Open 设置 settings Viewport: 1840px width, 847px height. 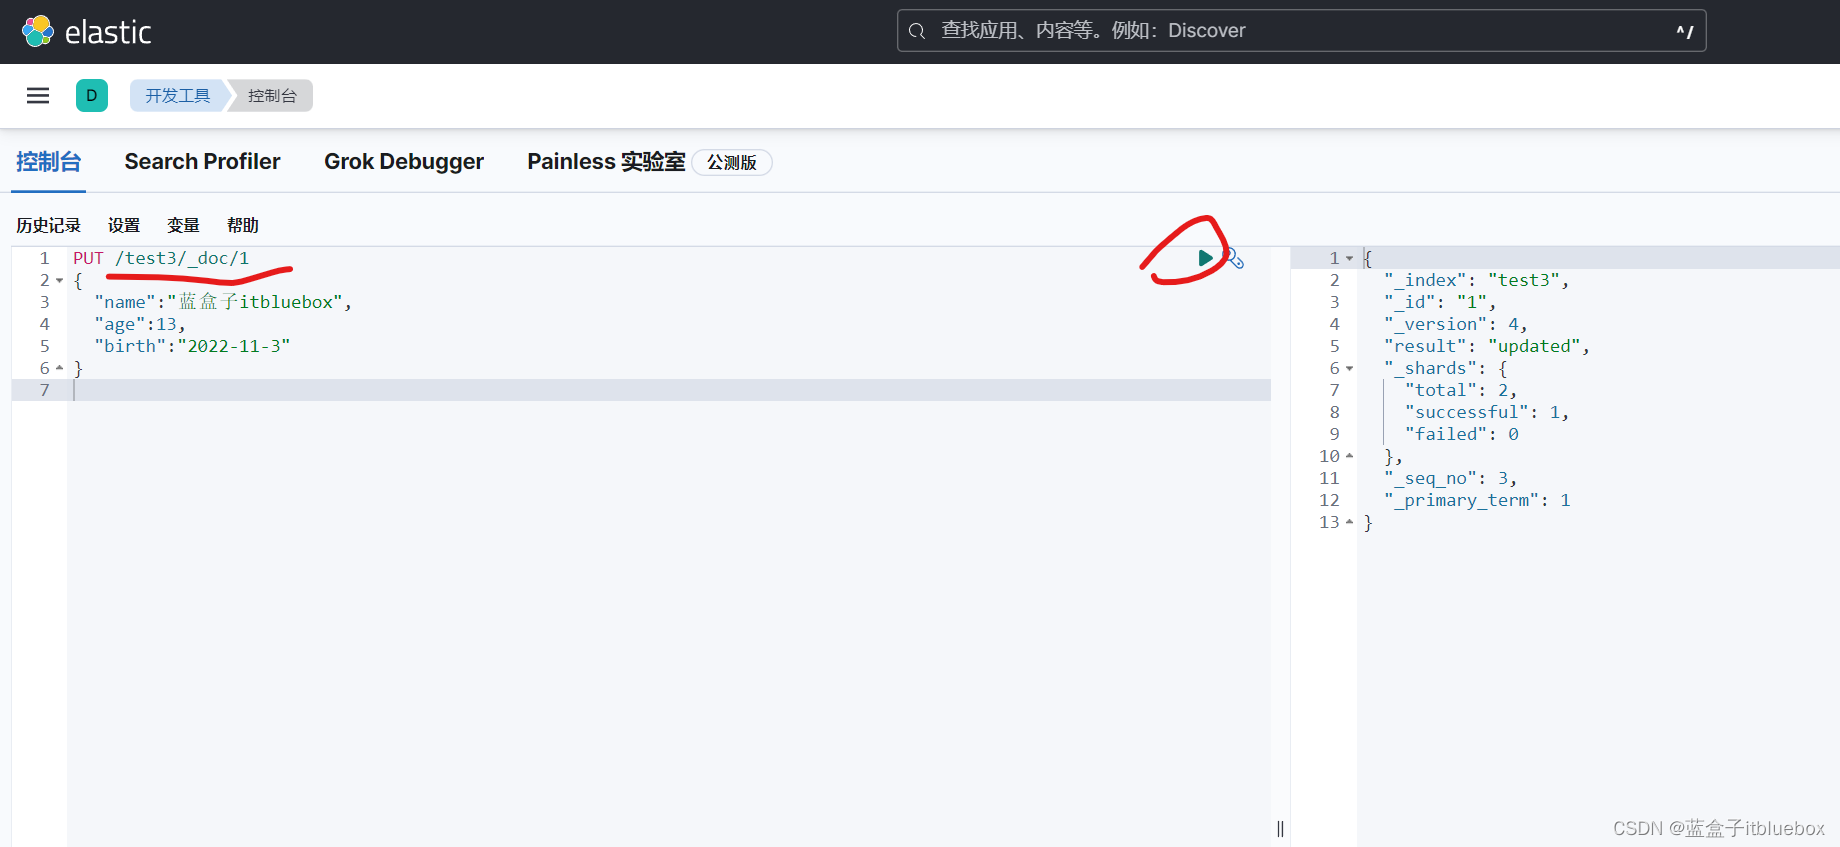pos(124,225)
